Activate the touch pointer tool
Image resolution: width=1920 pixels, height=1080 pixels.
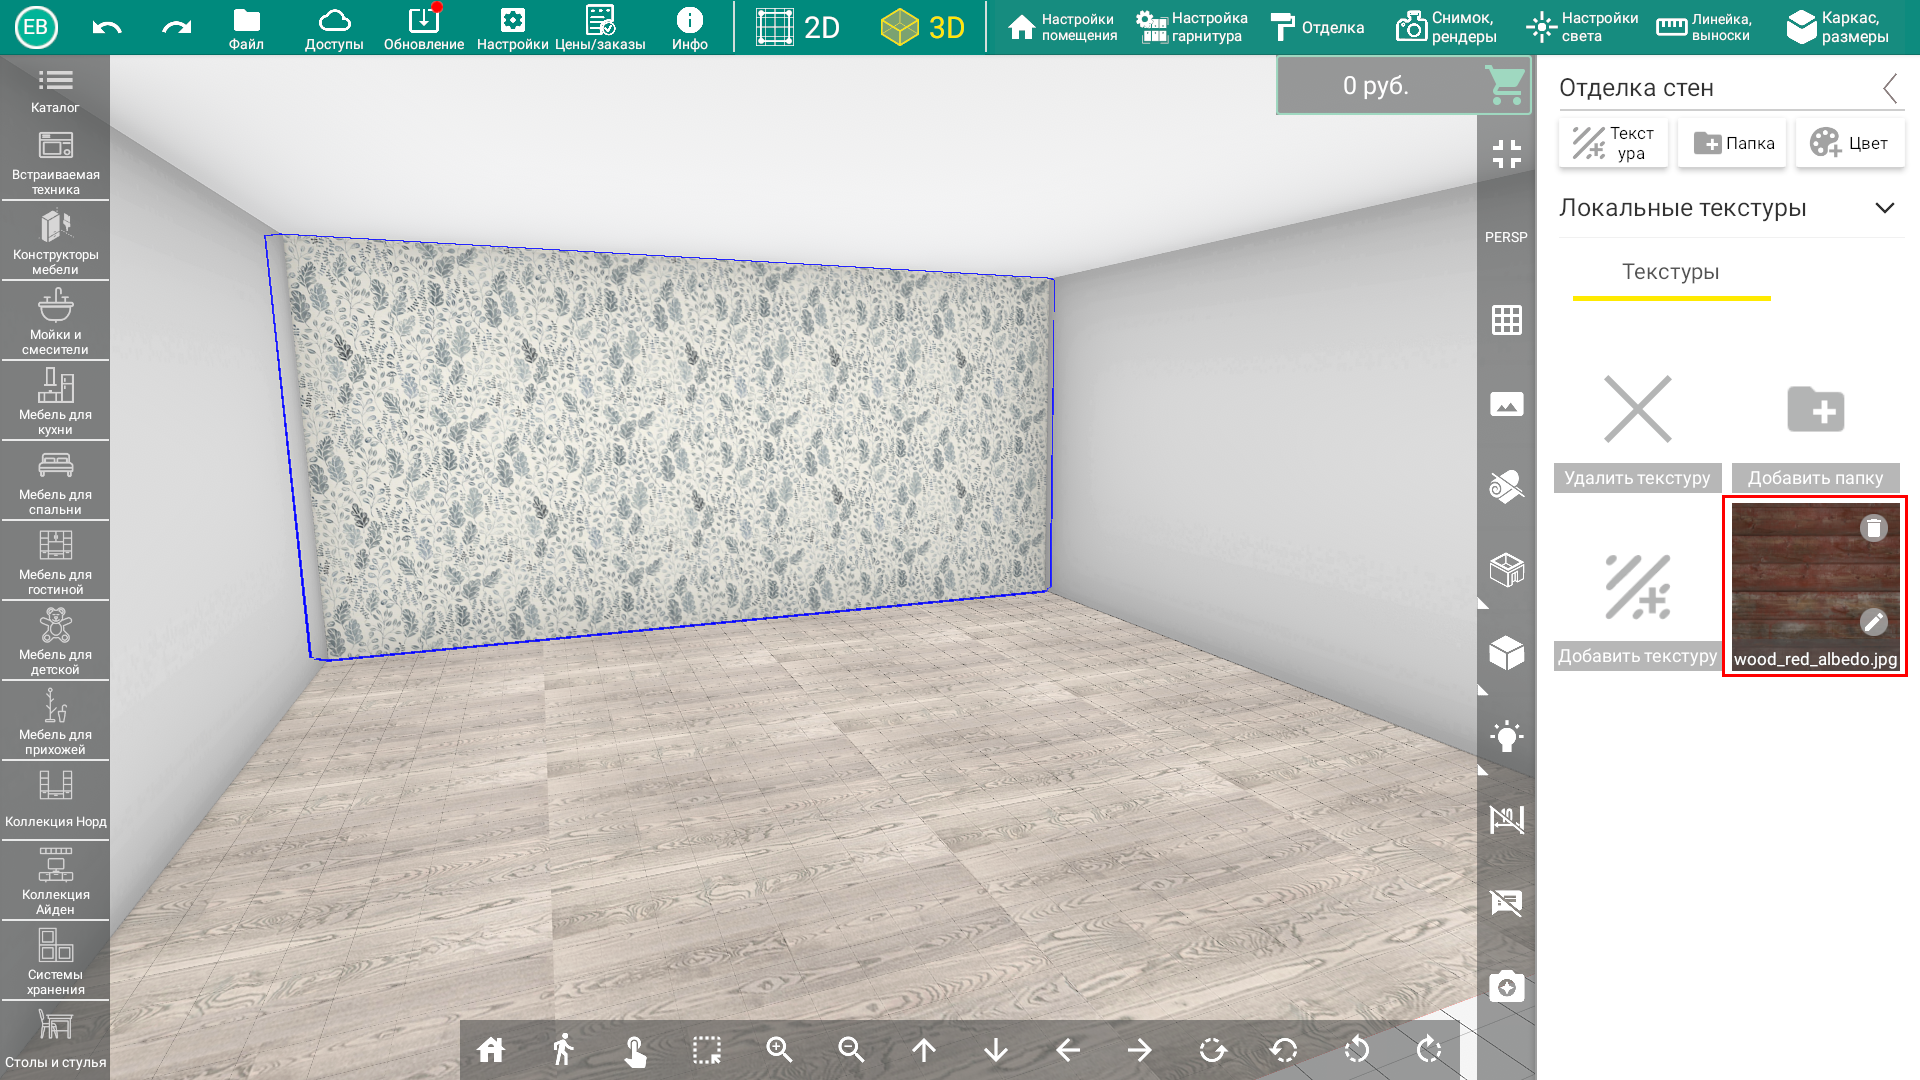(635, 1050)
